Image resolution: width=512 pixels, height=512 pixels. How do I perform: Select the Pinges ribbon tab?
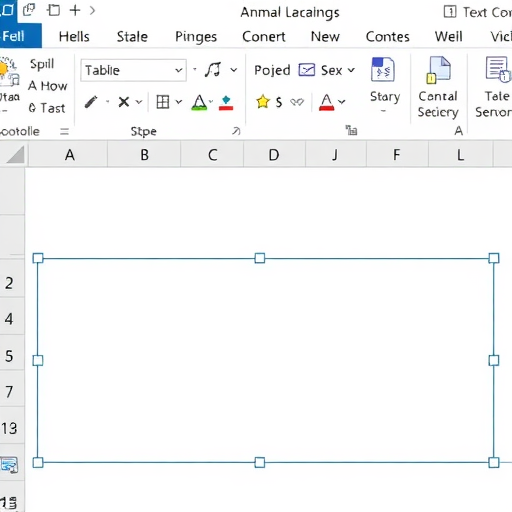point(196,37)
